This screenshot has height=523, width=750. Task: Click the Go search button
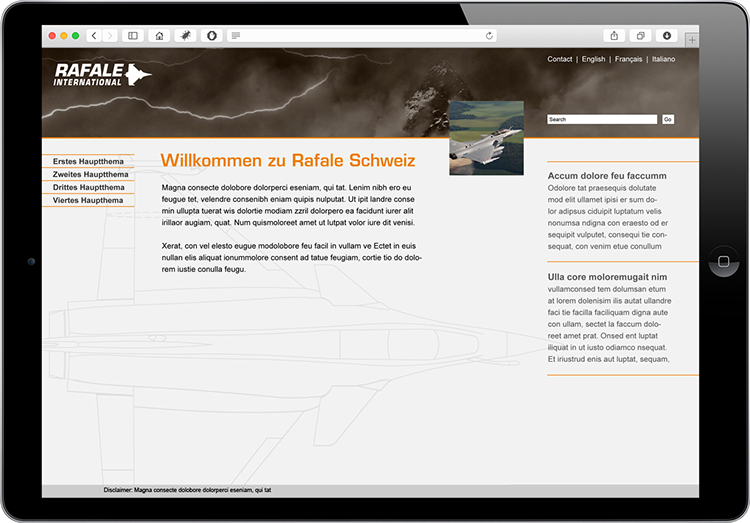(668, 119)
